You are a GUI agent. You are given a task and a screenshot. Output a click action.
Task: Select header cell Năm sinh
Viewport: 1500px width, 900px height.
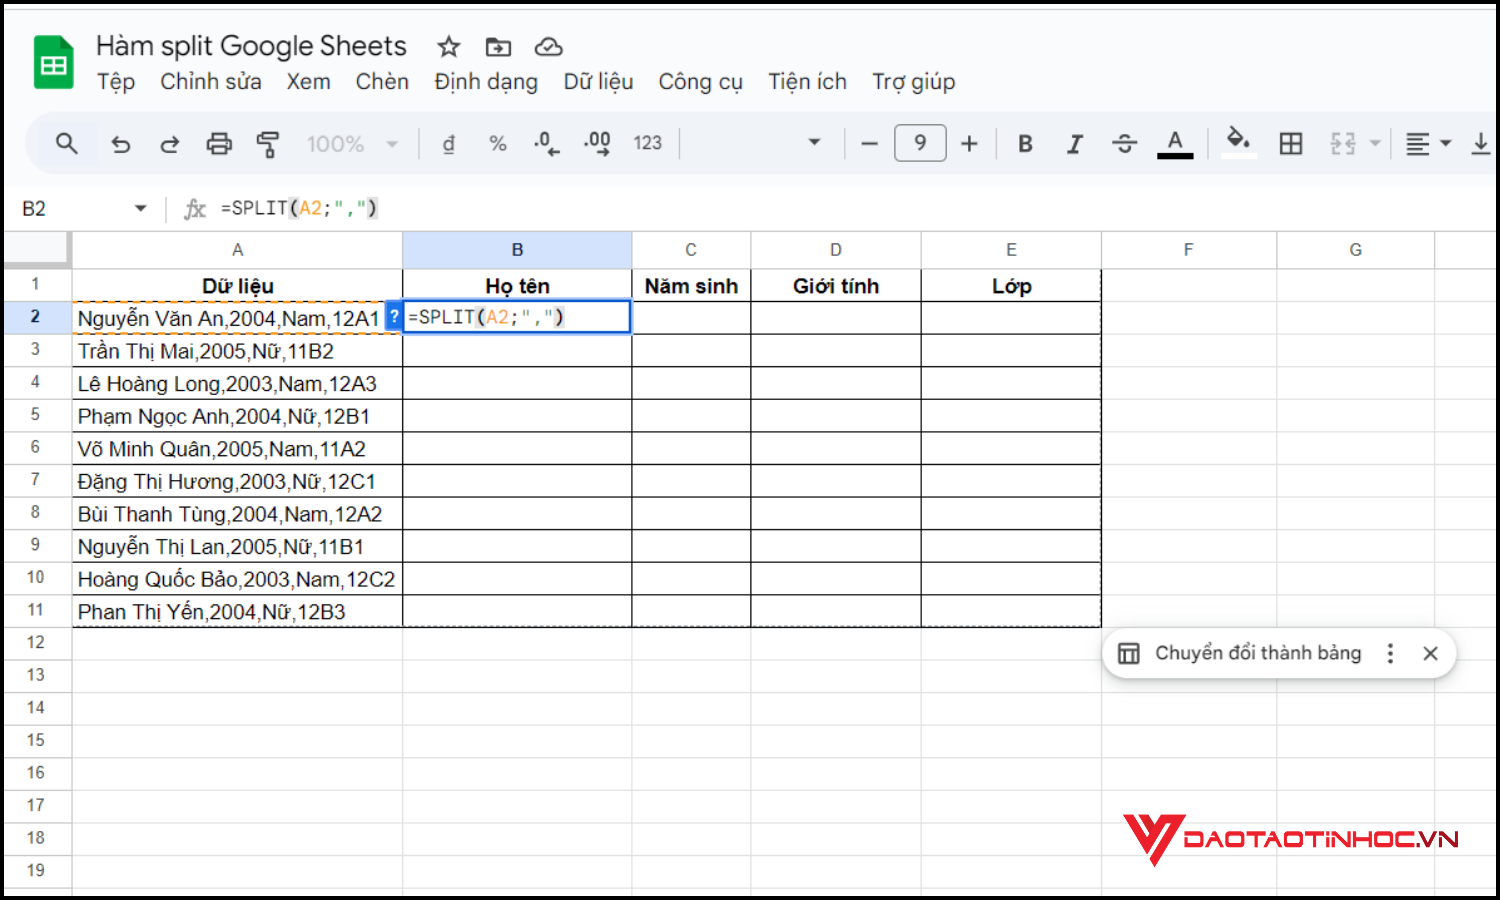pos(691,286)
